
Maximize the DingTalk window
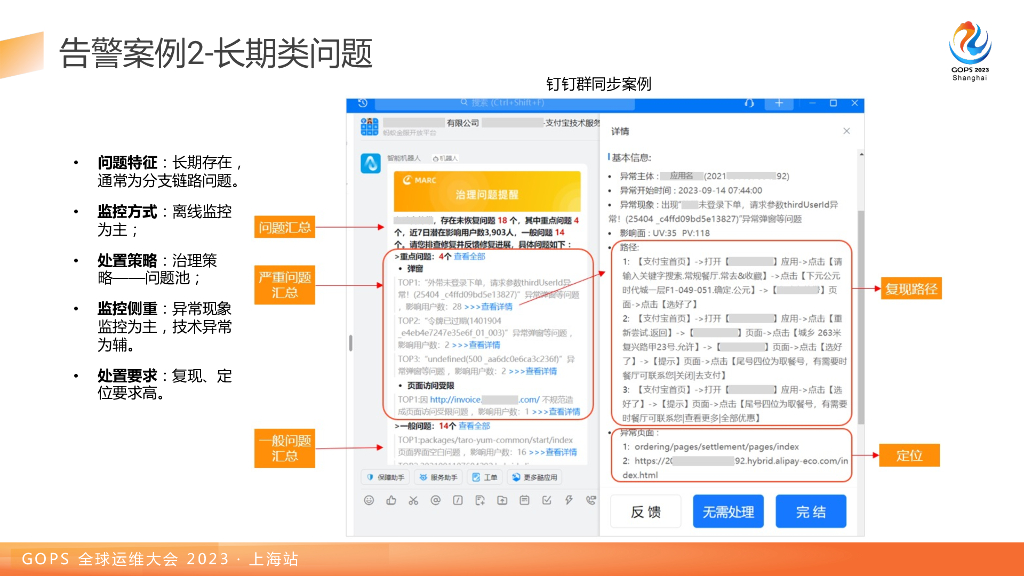(x=833, y=103)
